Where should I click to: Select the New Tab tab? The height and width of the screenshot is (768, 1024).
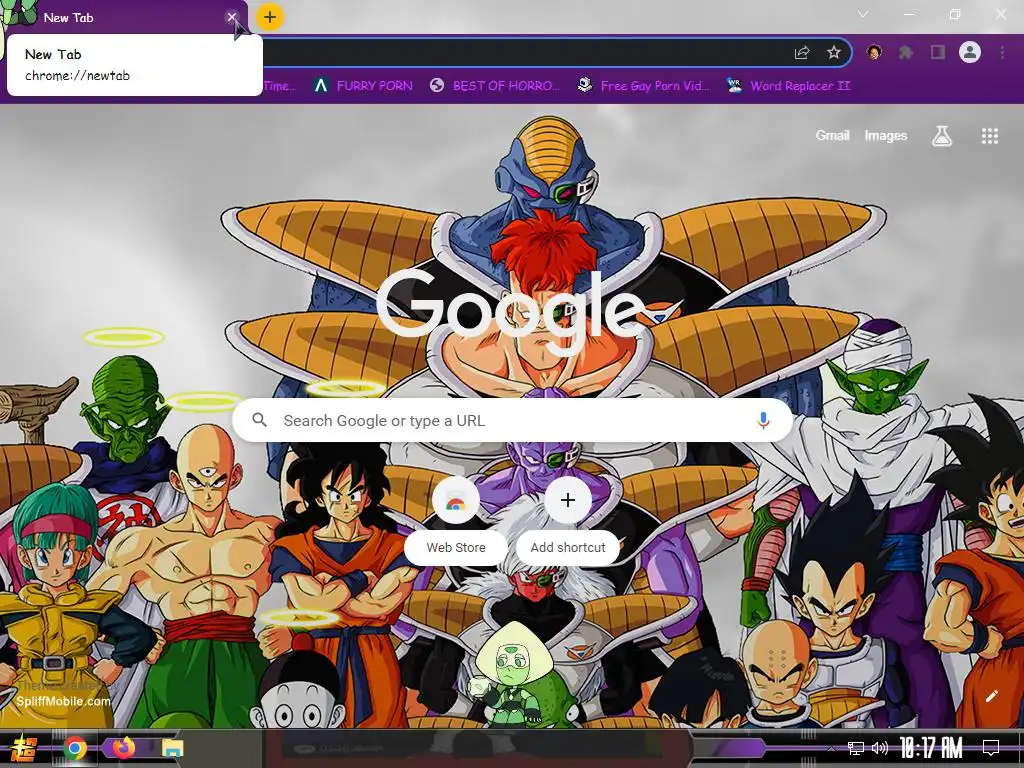124,18
